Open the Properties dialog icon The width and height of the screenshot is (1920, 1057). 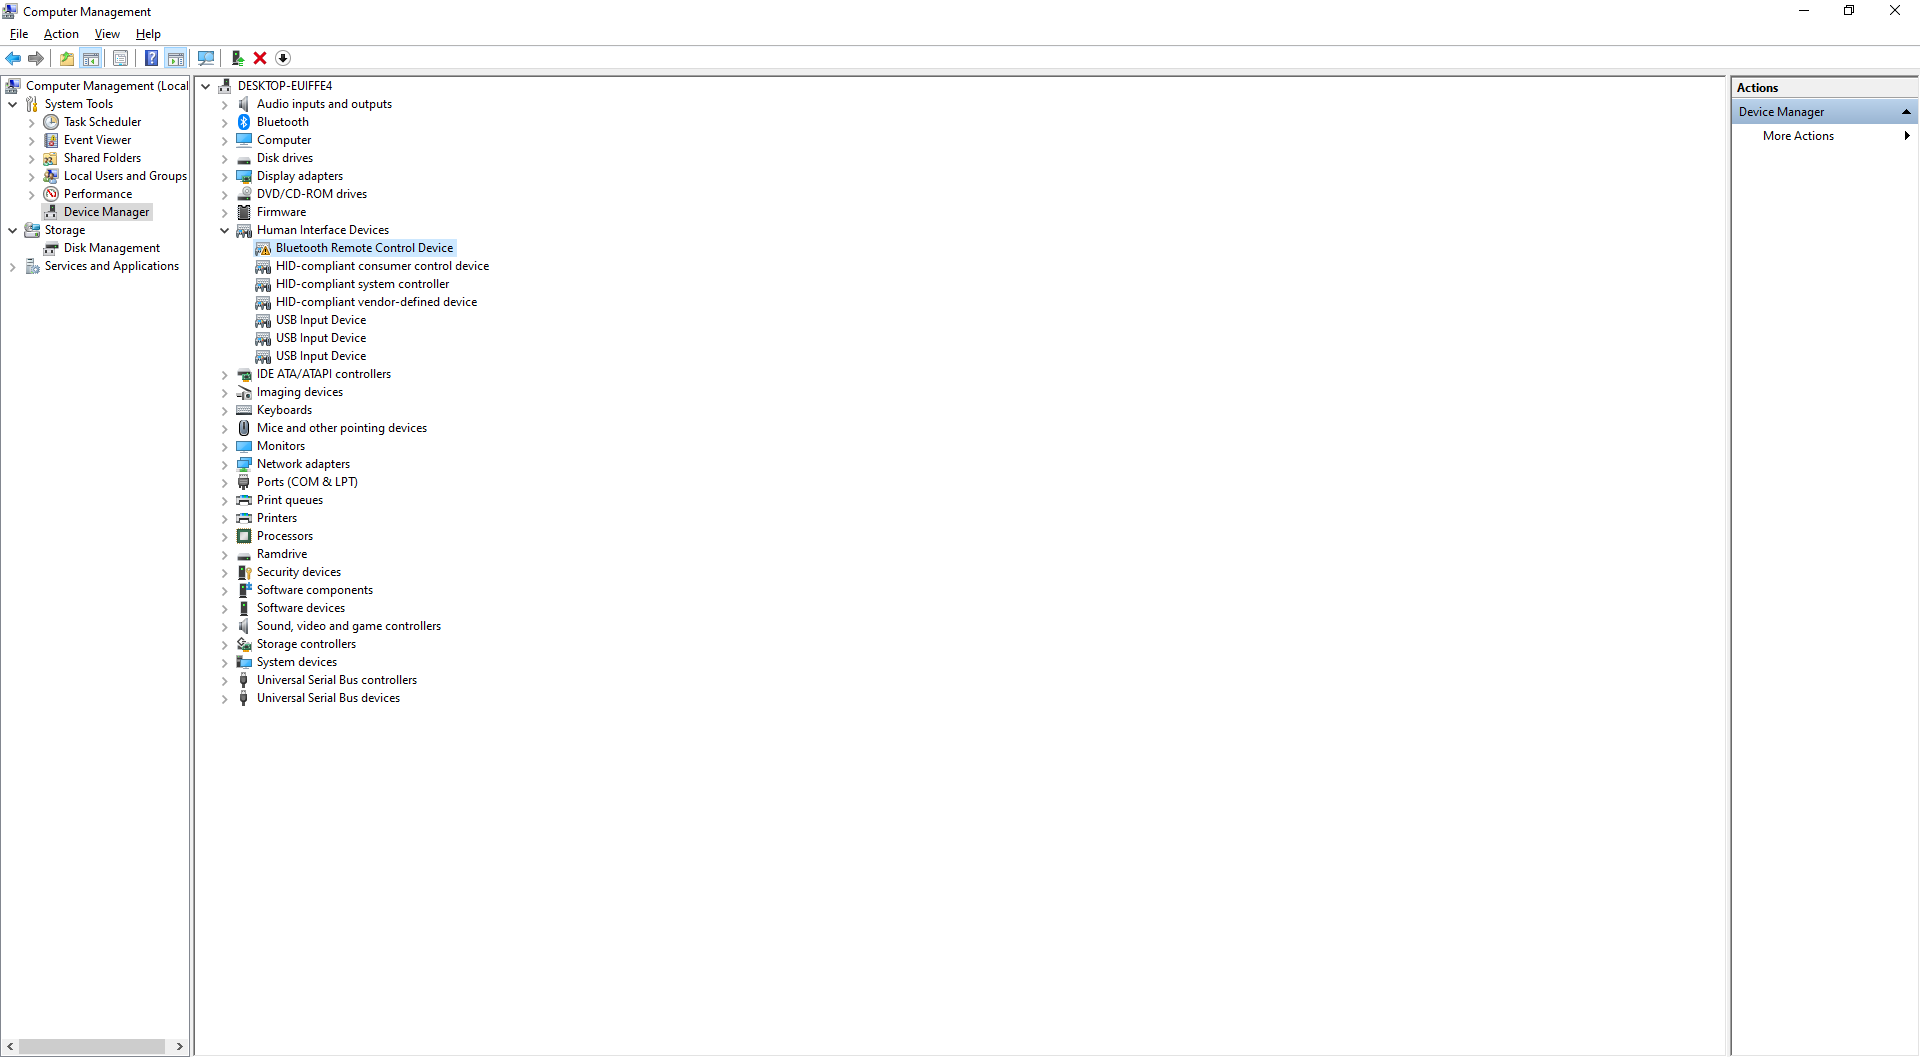(x=121, y=58)
